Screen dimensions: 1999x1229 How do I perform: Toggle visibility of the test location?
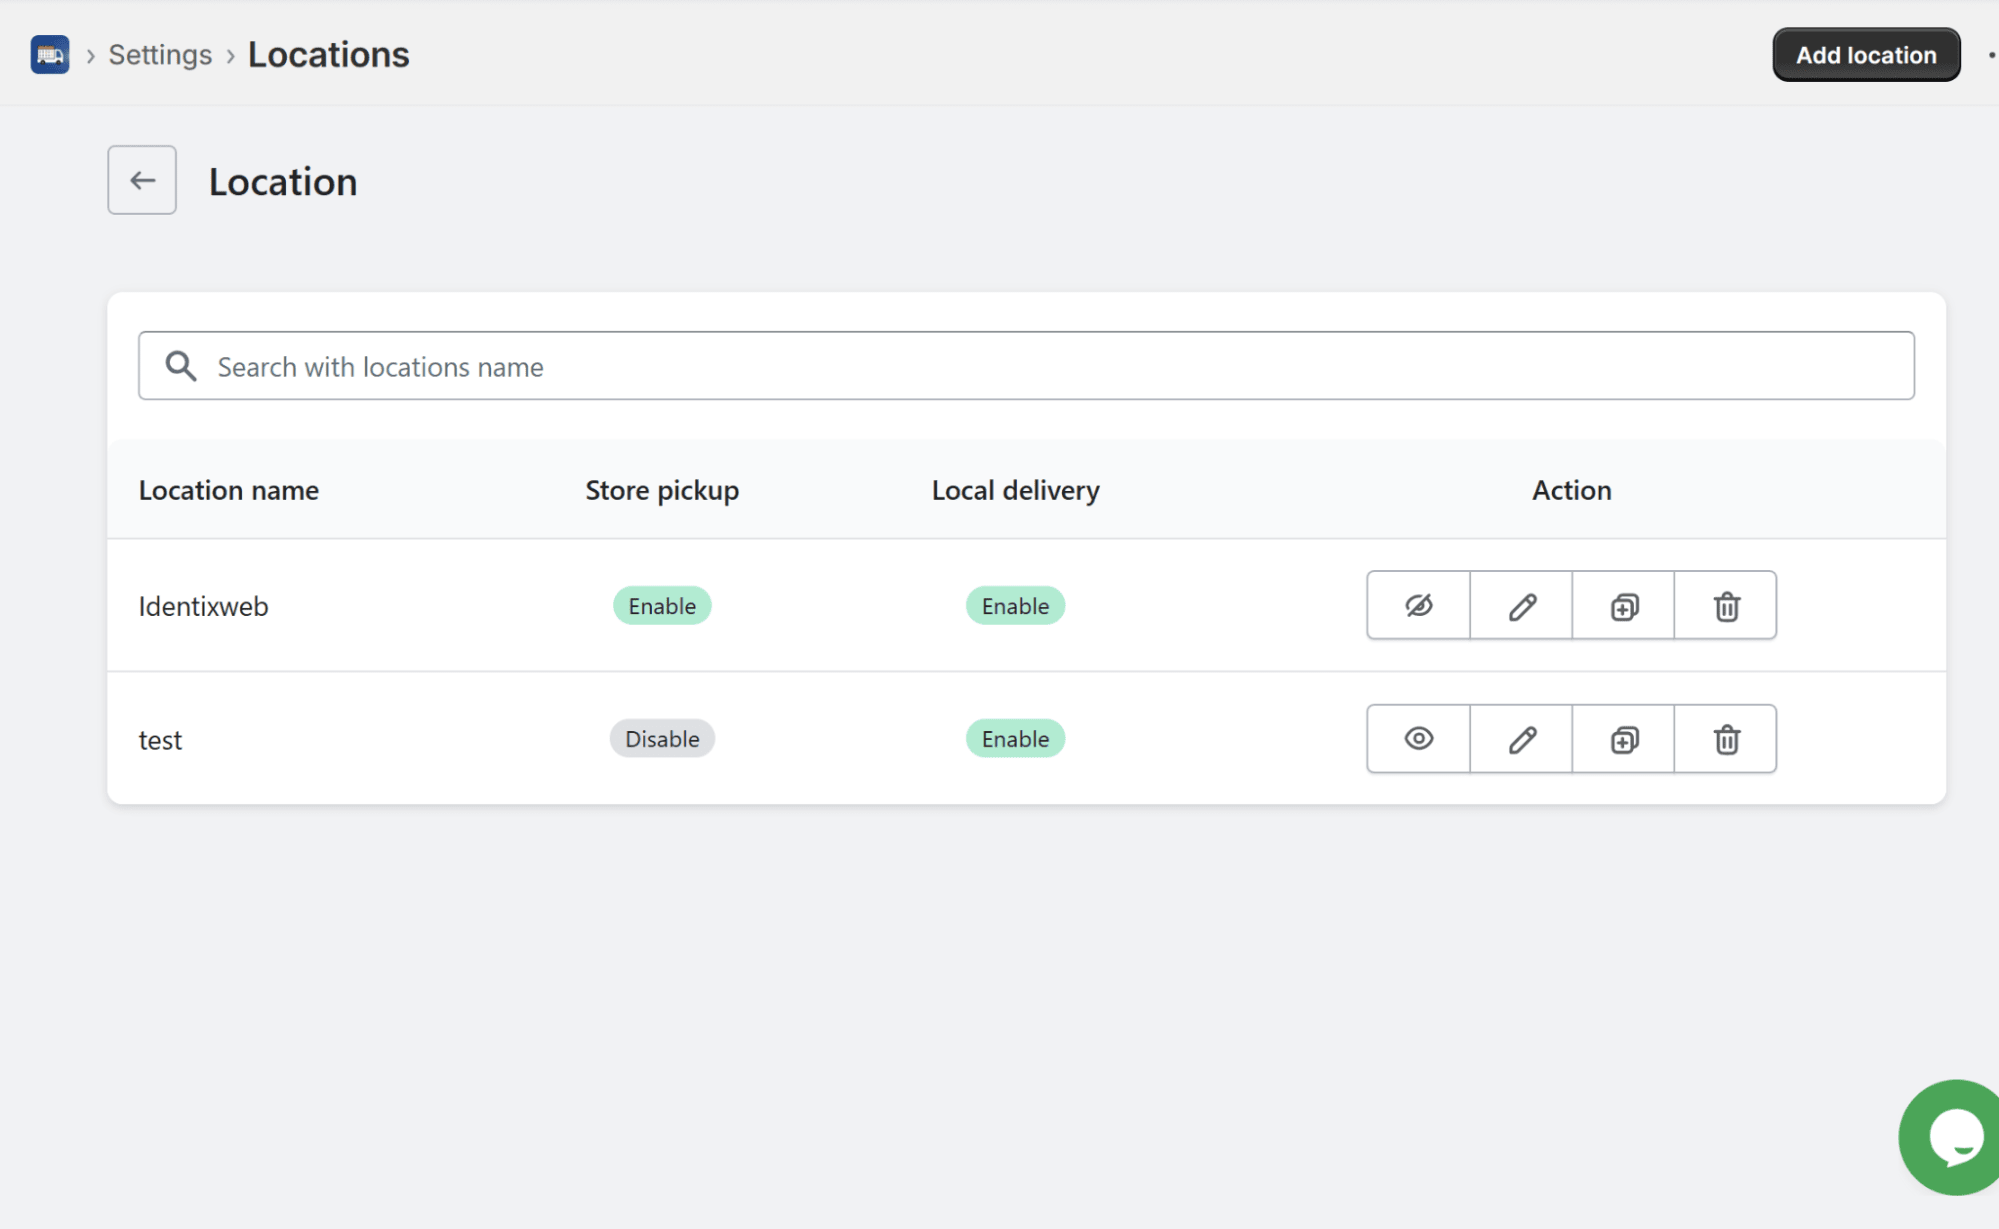[x=1418, y=739]
